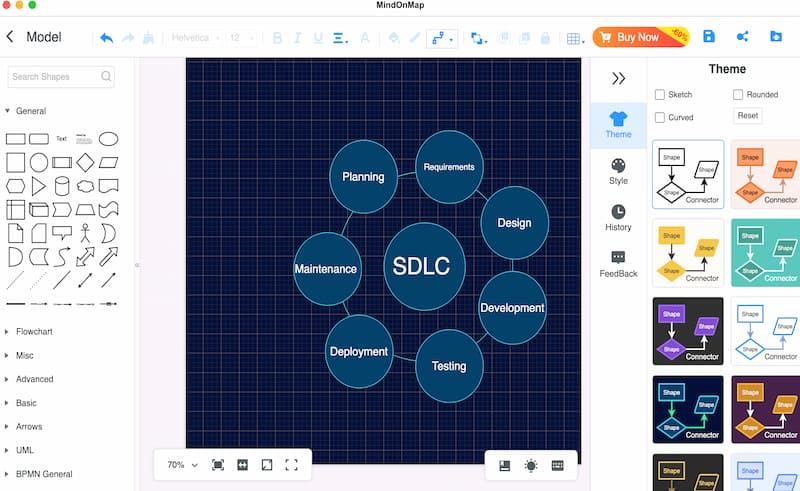Select the Testing node
800x491 pixels.
449,366
